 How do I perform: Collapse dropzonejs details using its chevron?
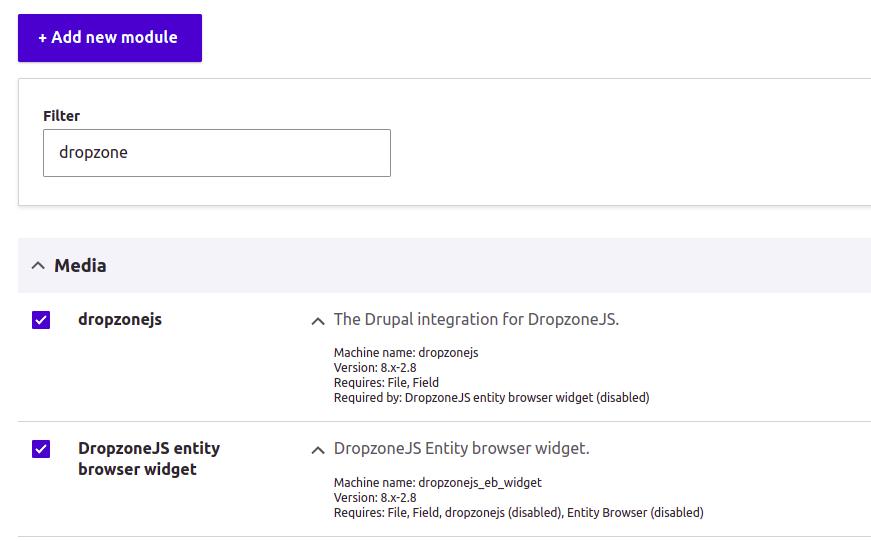pyautogui.click(x=317, y=321)
